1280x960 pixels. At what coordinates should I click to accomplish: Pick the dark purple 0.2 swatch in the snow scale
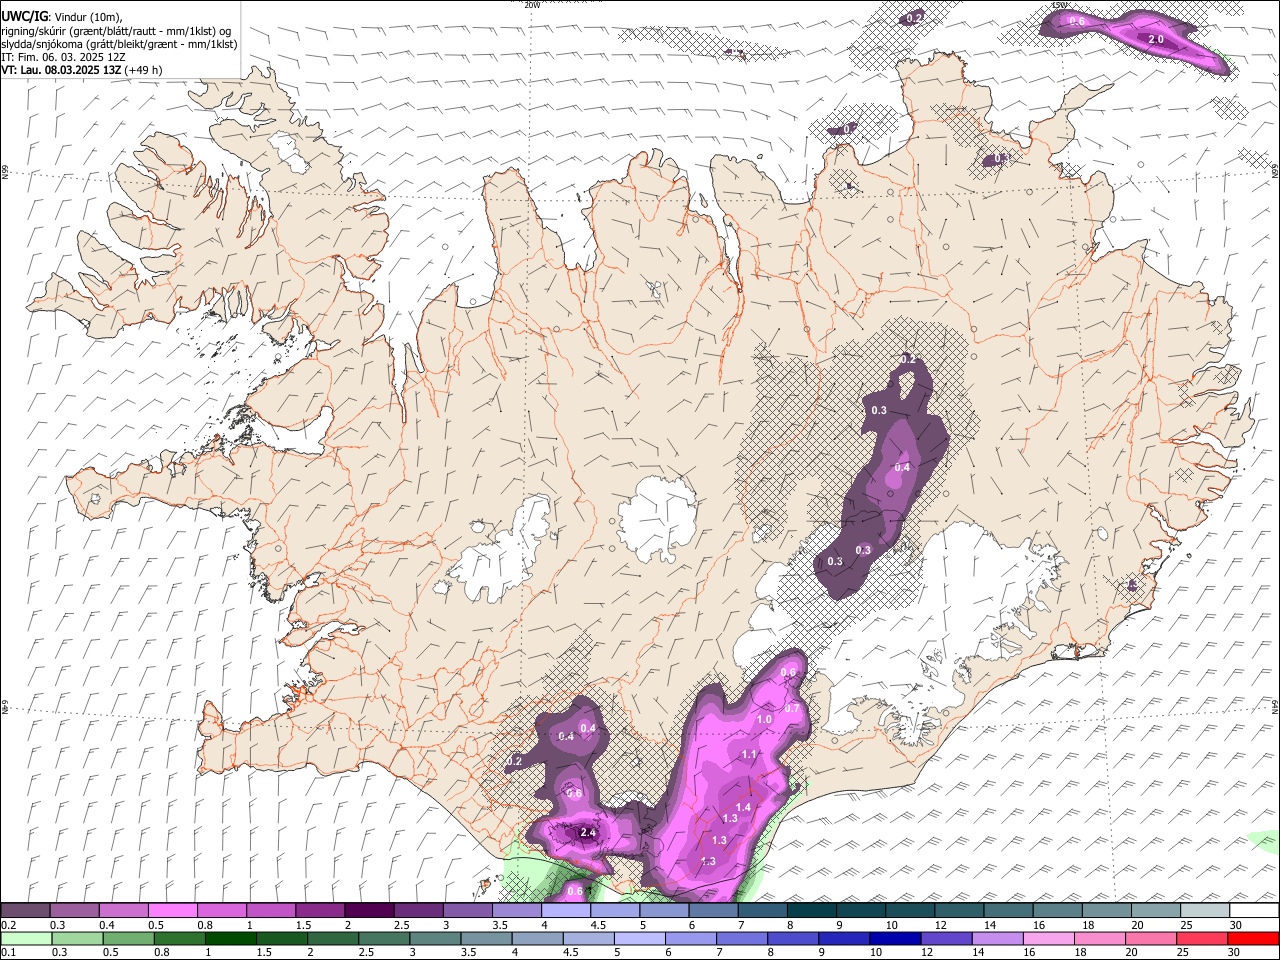[25, 911]
